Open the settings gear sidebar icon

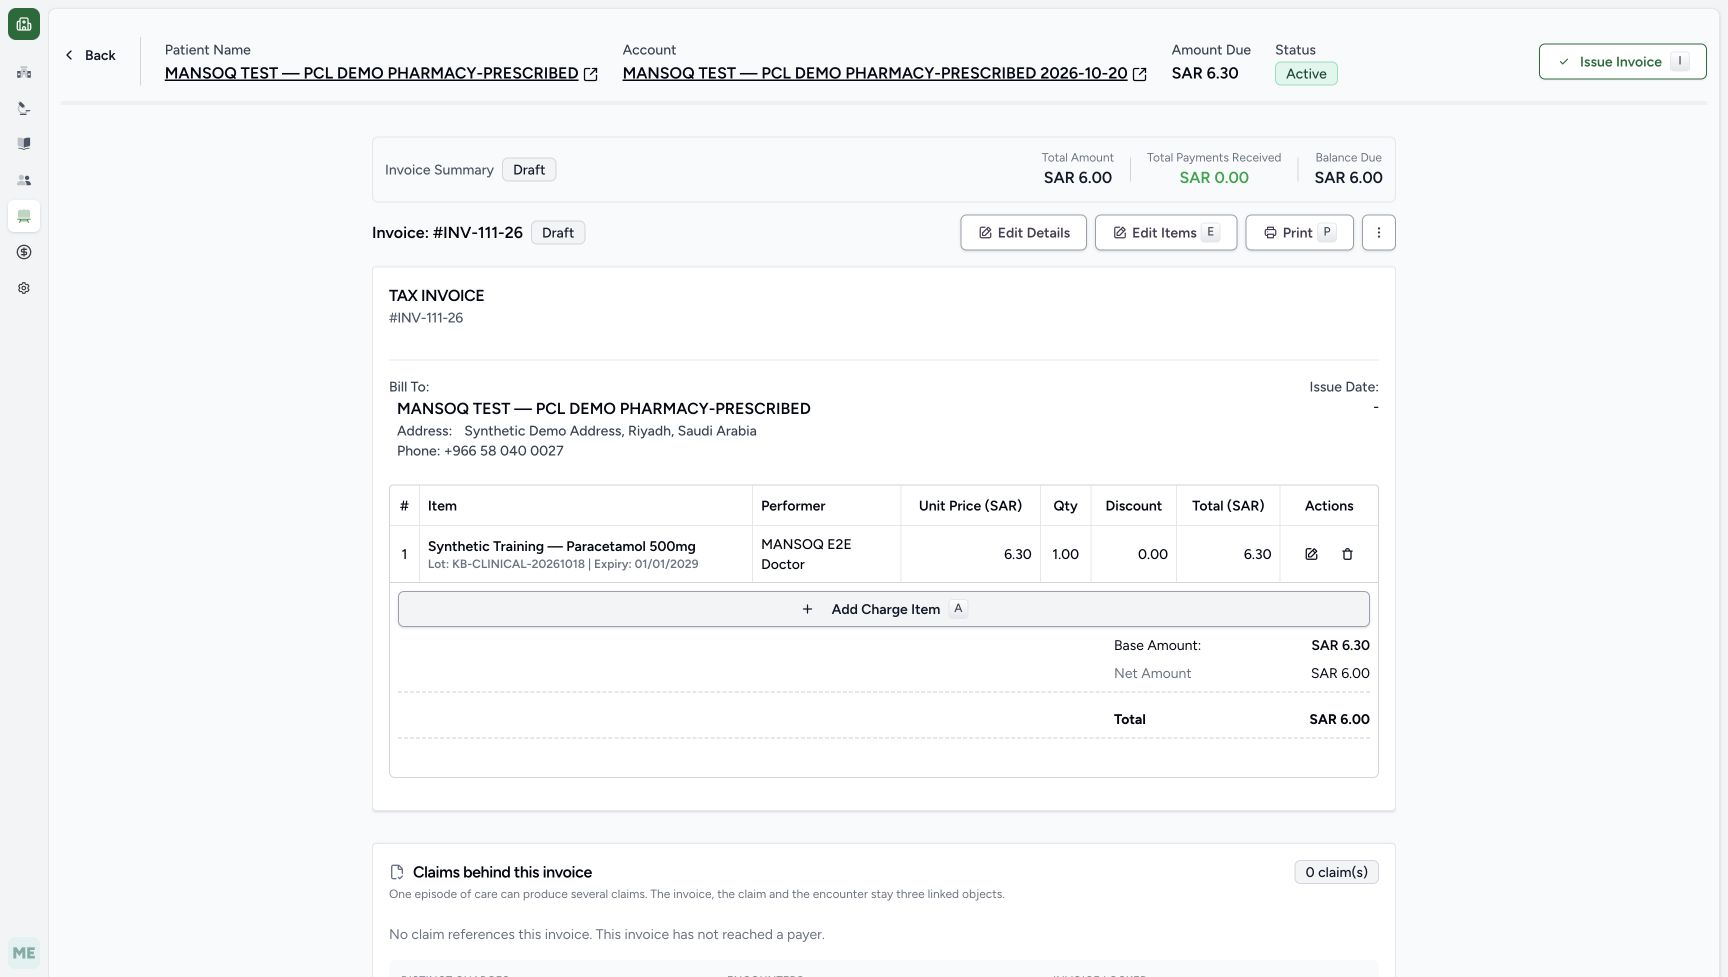24,288
